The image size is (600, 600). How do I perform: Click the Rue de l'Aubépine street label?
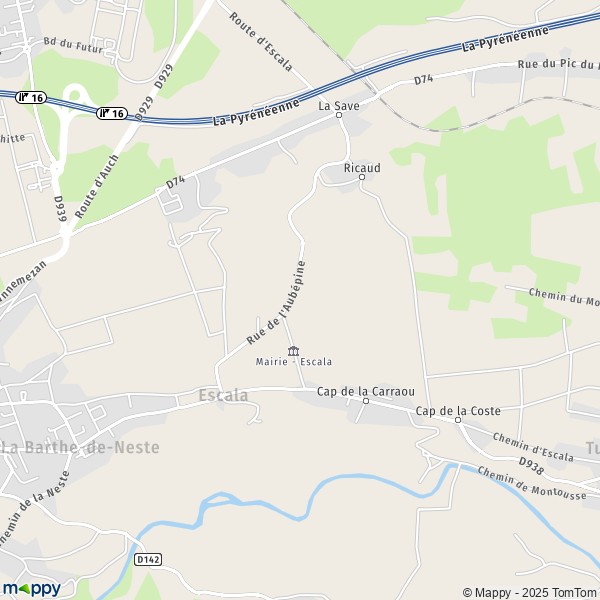[276, 303]
